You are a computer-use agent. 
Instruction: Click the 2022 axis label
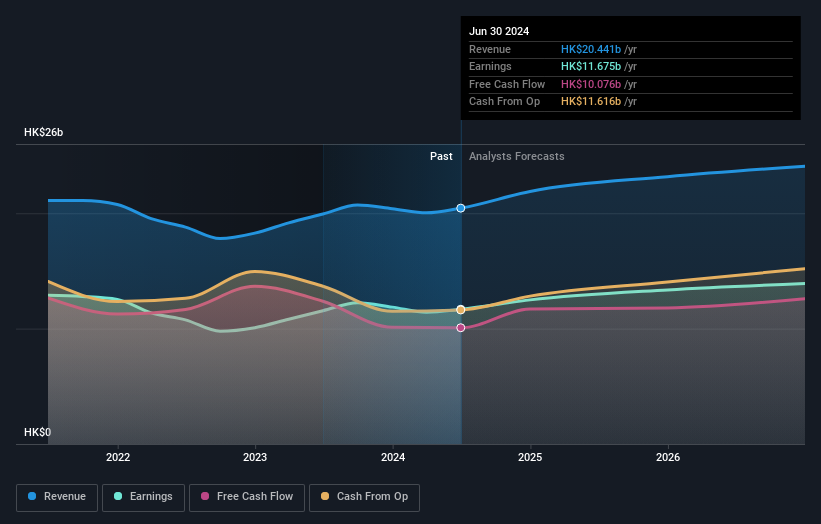click(118, 457)
